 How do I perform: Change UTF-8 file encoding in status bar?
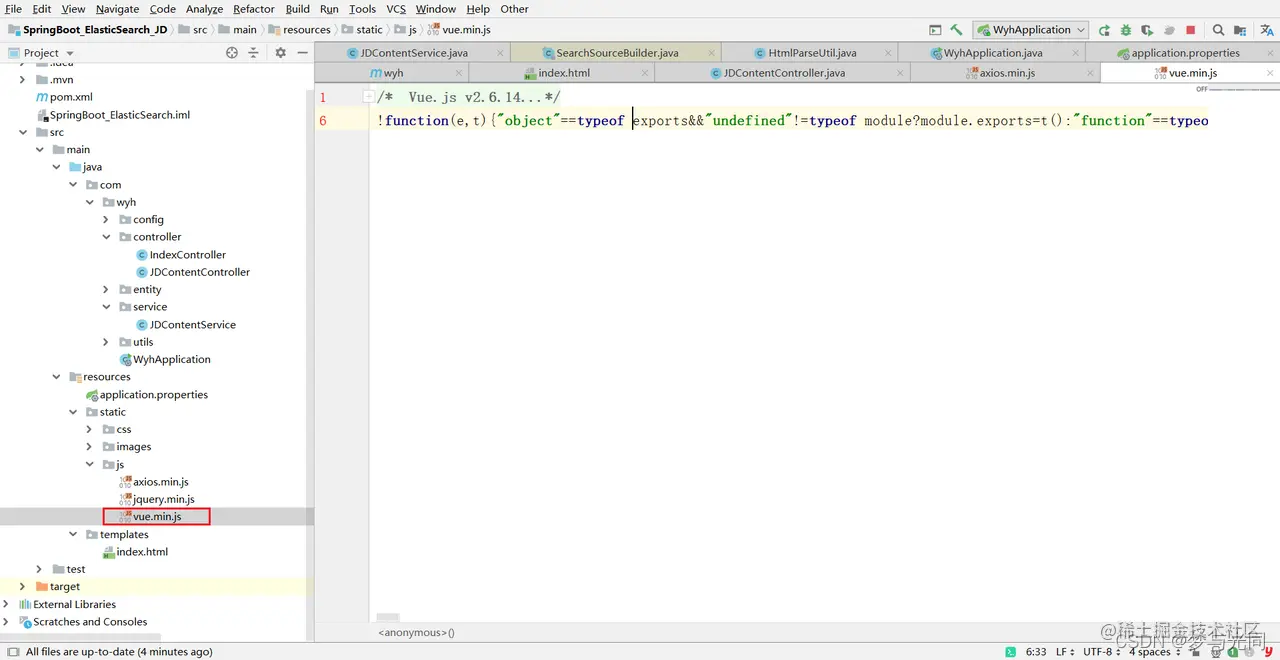[1101, 651]
